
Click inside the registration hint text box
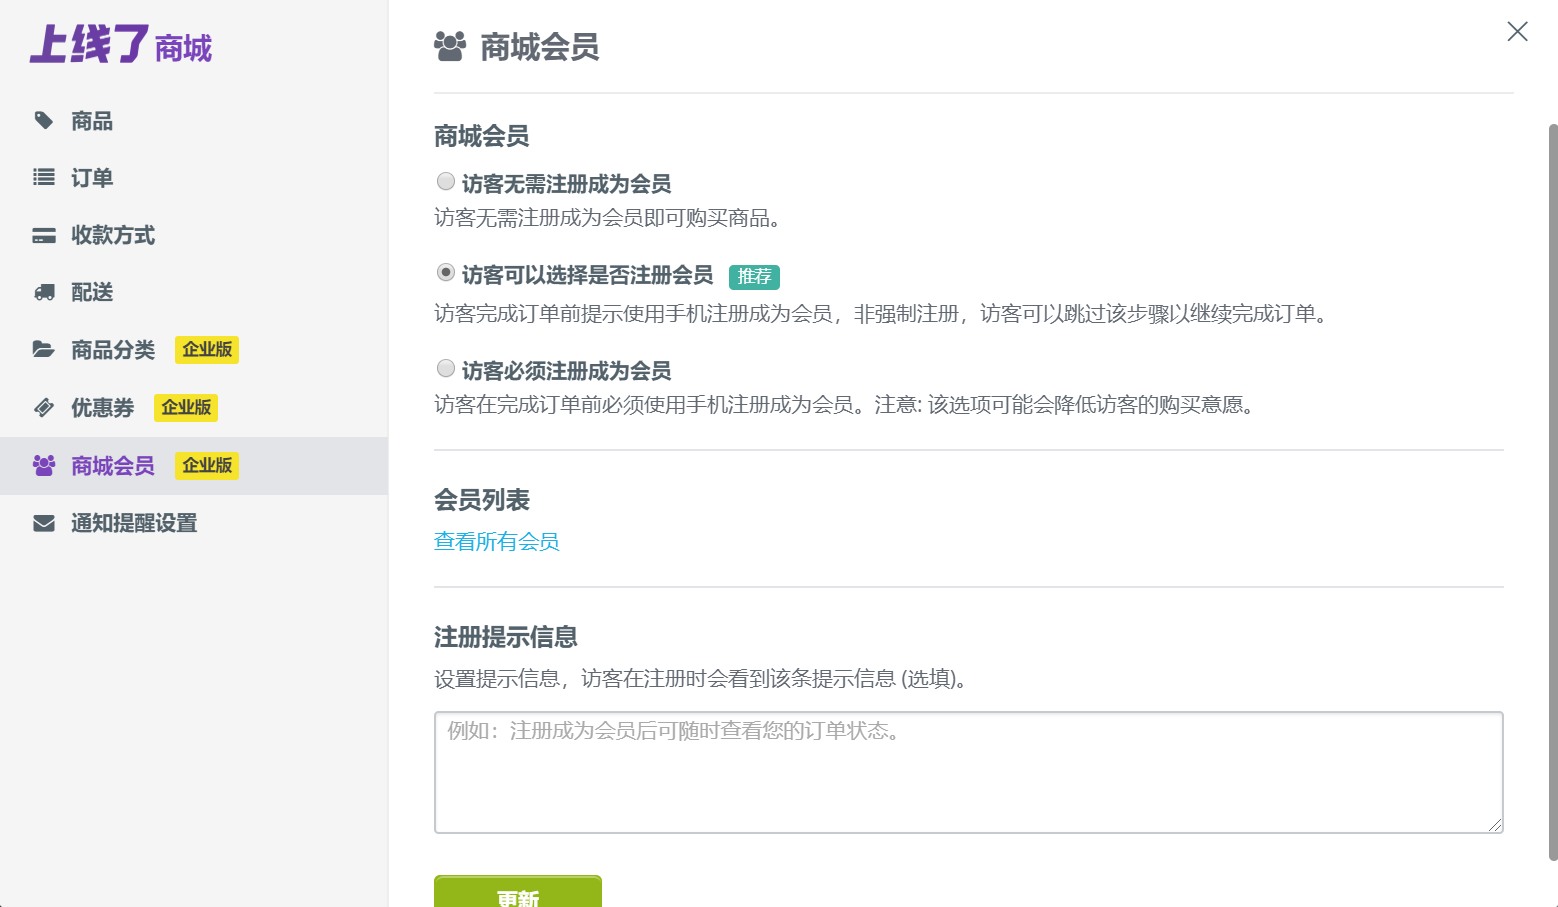[968, 770]
